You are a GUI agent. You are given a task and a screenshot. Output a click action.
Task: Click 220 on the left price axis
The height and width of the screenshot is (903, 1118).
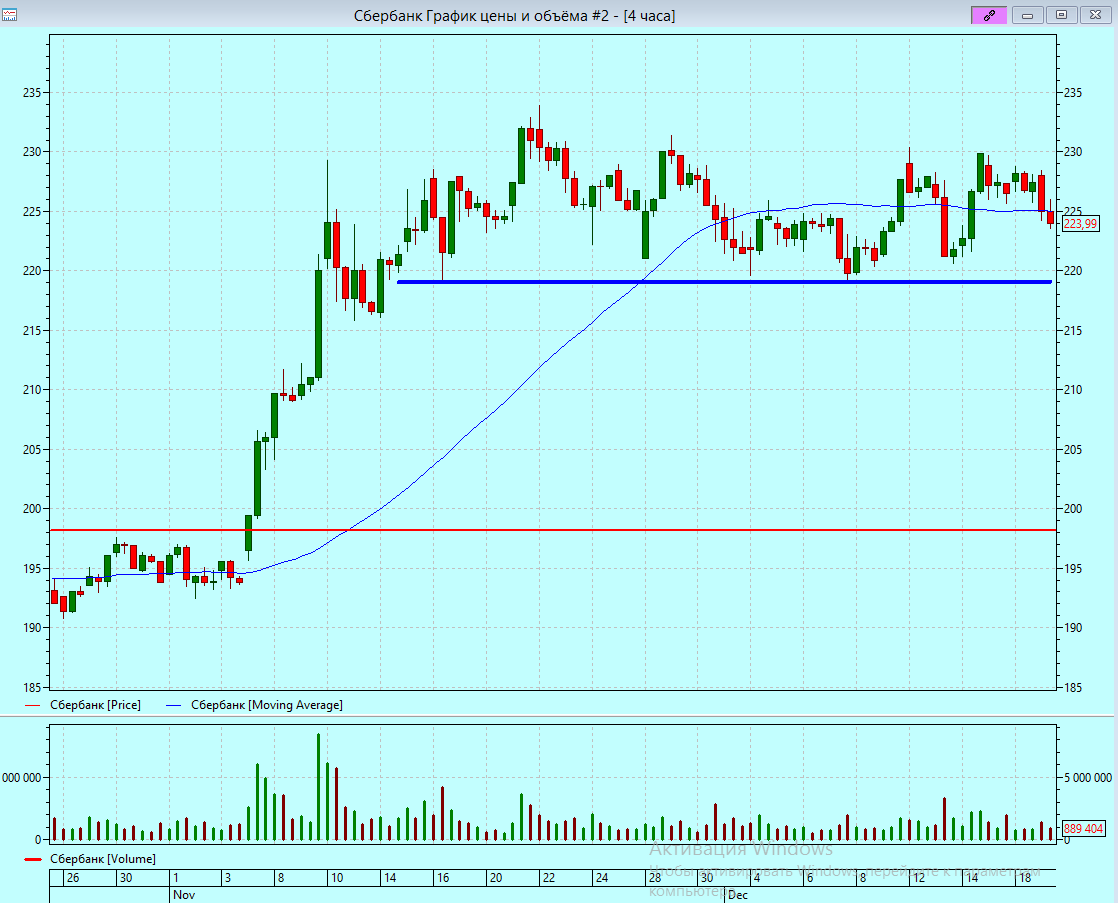tap(31, 271)
